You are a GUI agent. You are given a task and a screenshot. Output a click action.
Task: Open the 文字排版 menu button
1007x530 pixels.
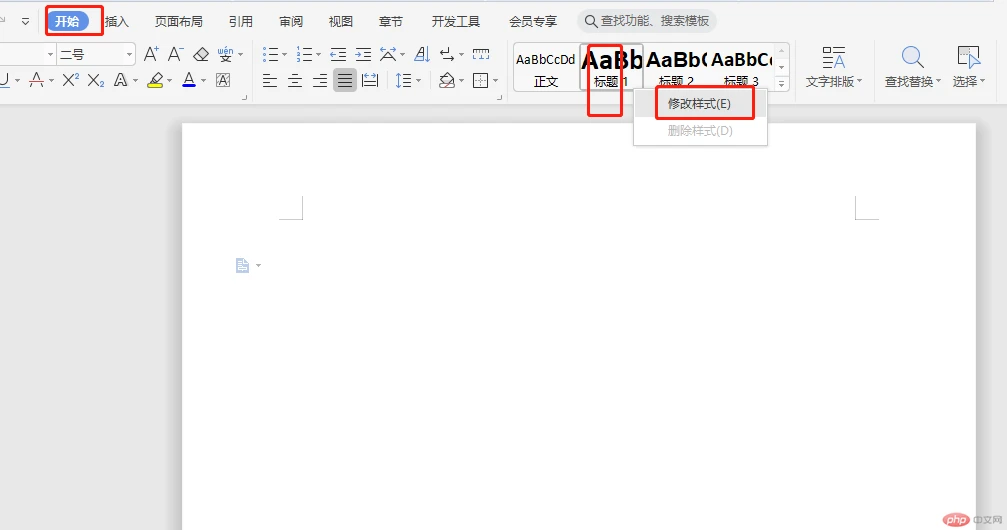(x=833, y=66)
